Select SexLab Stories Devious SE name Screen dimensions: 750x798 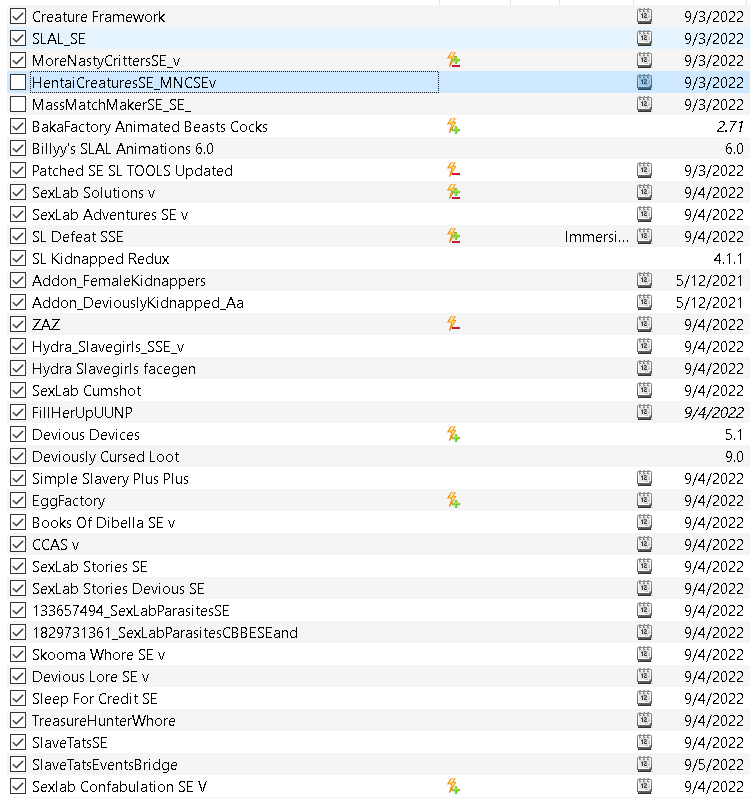point(118,589)
